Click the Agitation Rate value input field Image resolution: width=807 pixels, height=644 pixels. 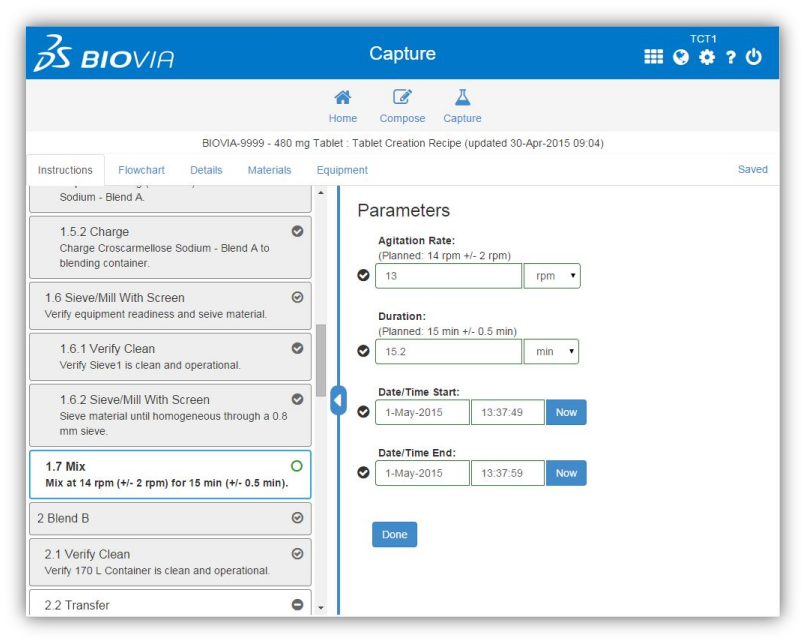[x=449, y=275]
